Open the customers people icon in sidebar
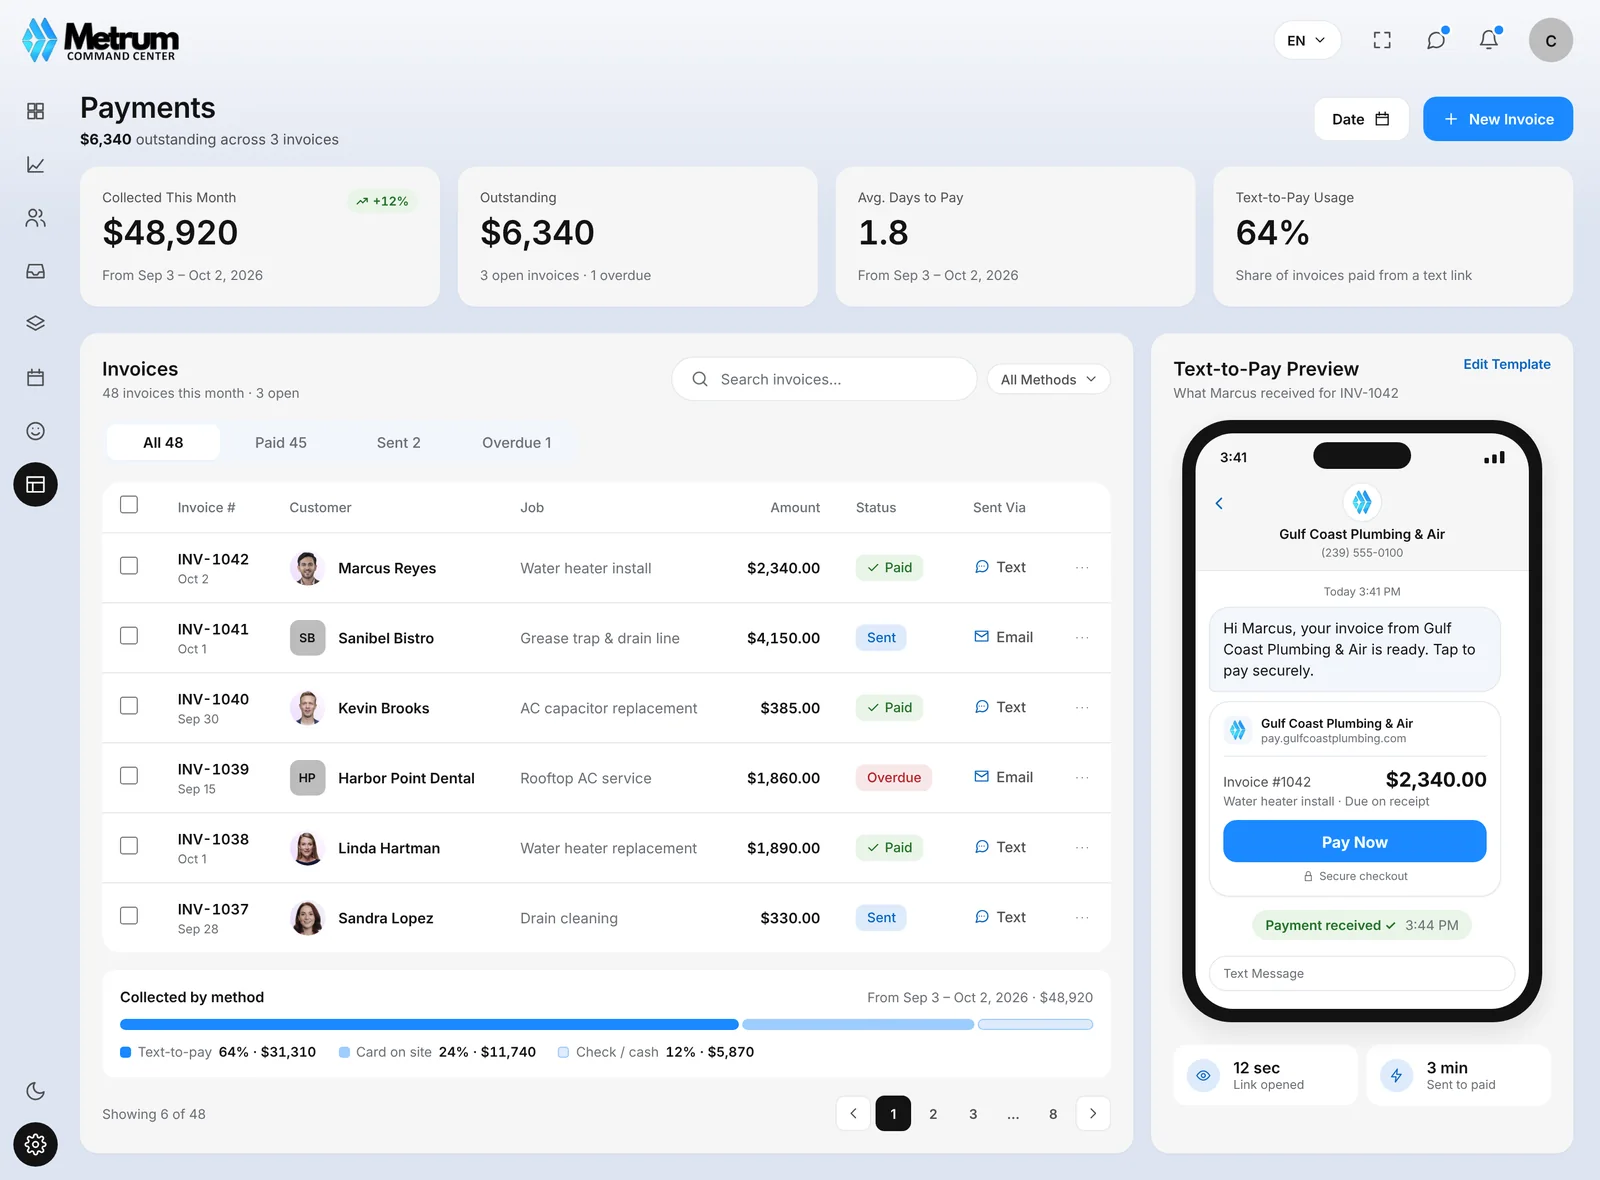This screenshot has height=1180, width=1600. click(35, 218)
